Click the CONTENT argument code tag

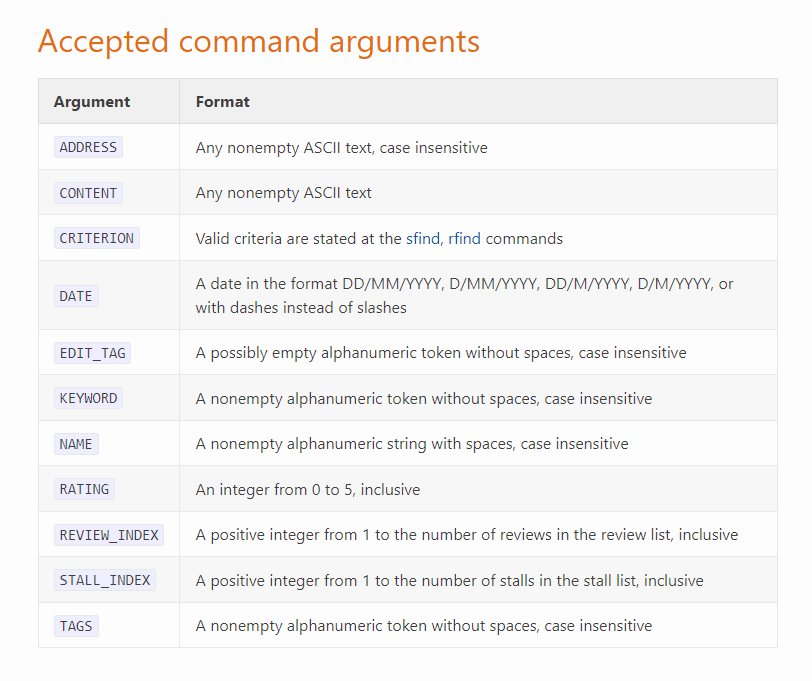pos(88,193)
